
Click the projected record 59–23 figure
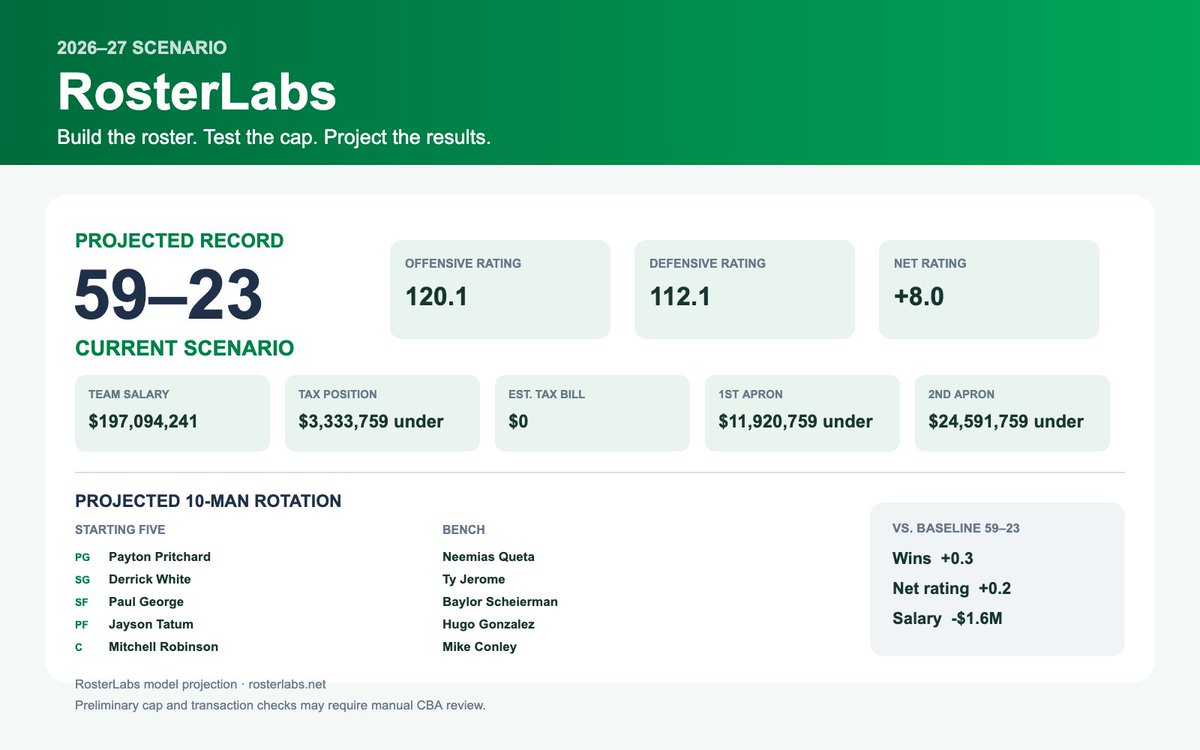coord(169,295)
